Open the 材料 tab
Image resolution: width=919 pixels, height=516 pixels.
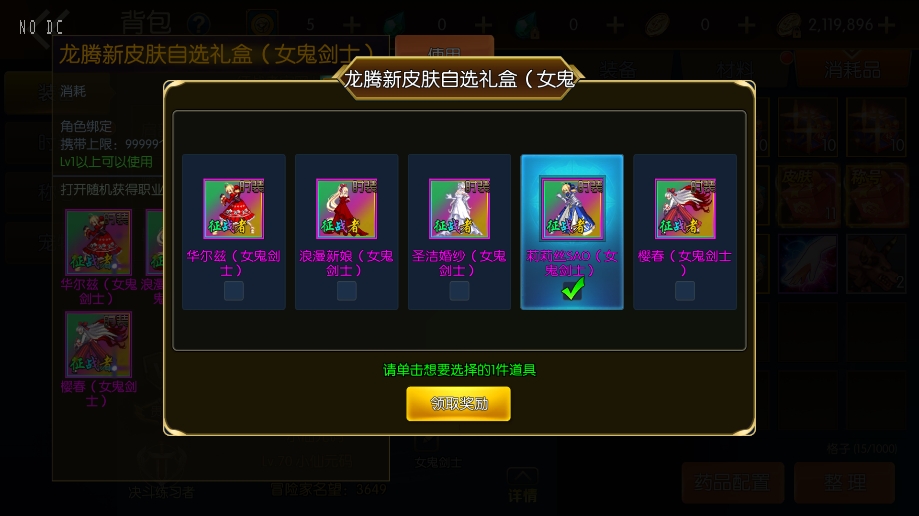[735, 69]
